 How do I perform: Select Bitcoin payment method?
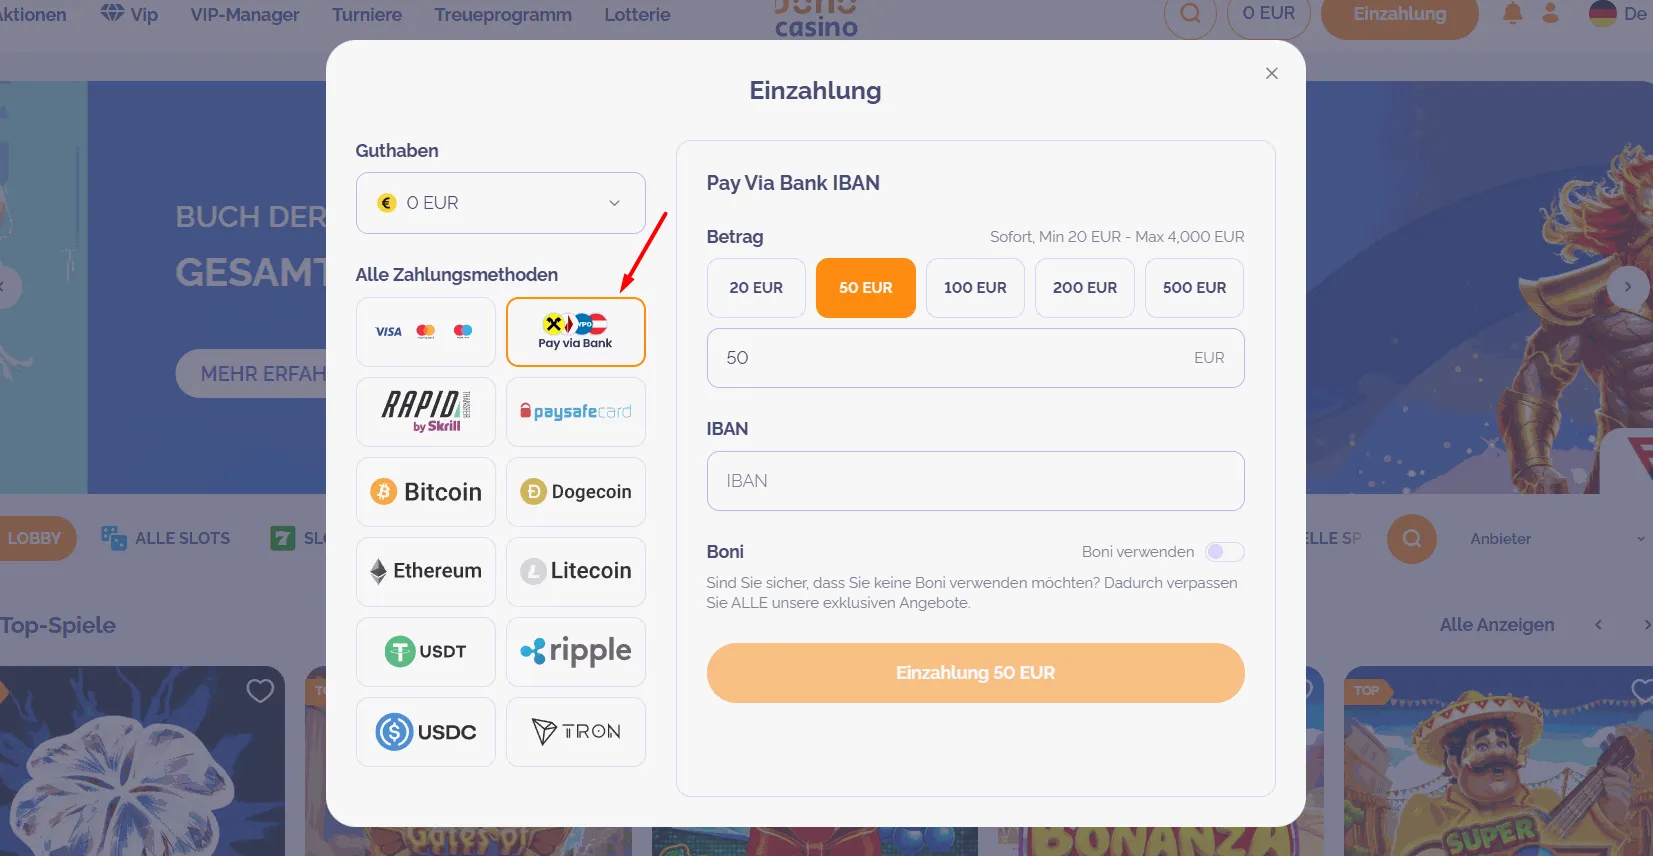coord(426,492)
